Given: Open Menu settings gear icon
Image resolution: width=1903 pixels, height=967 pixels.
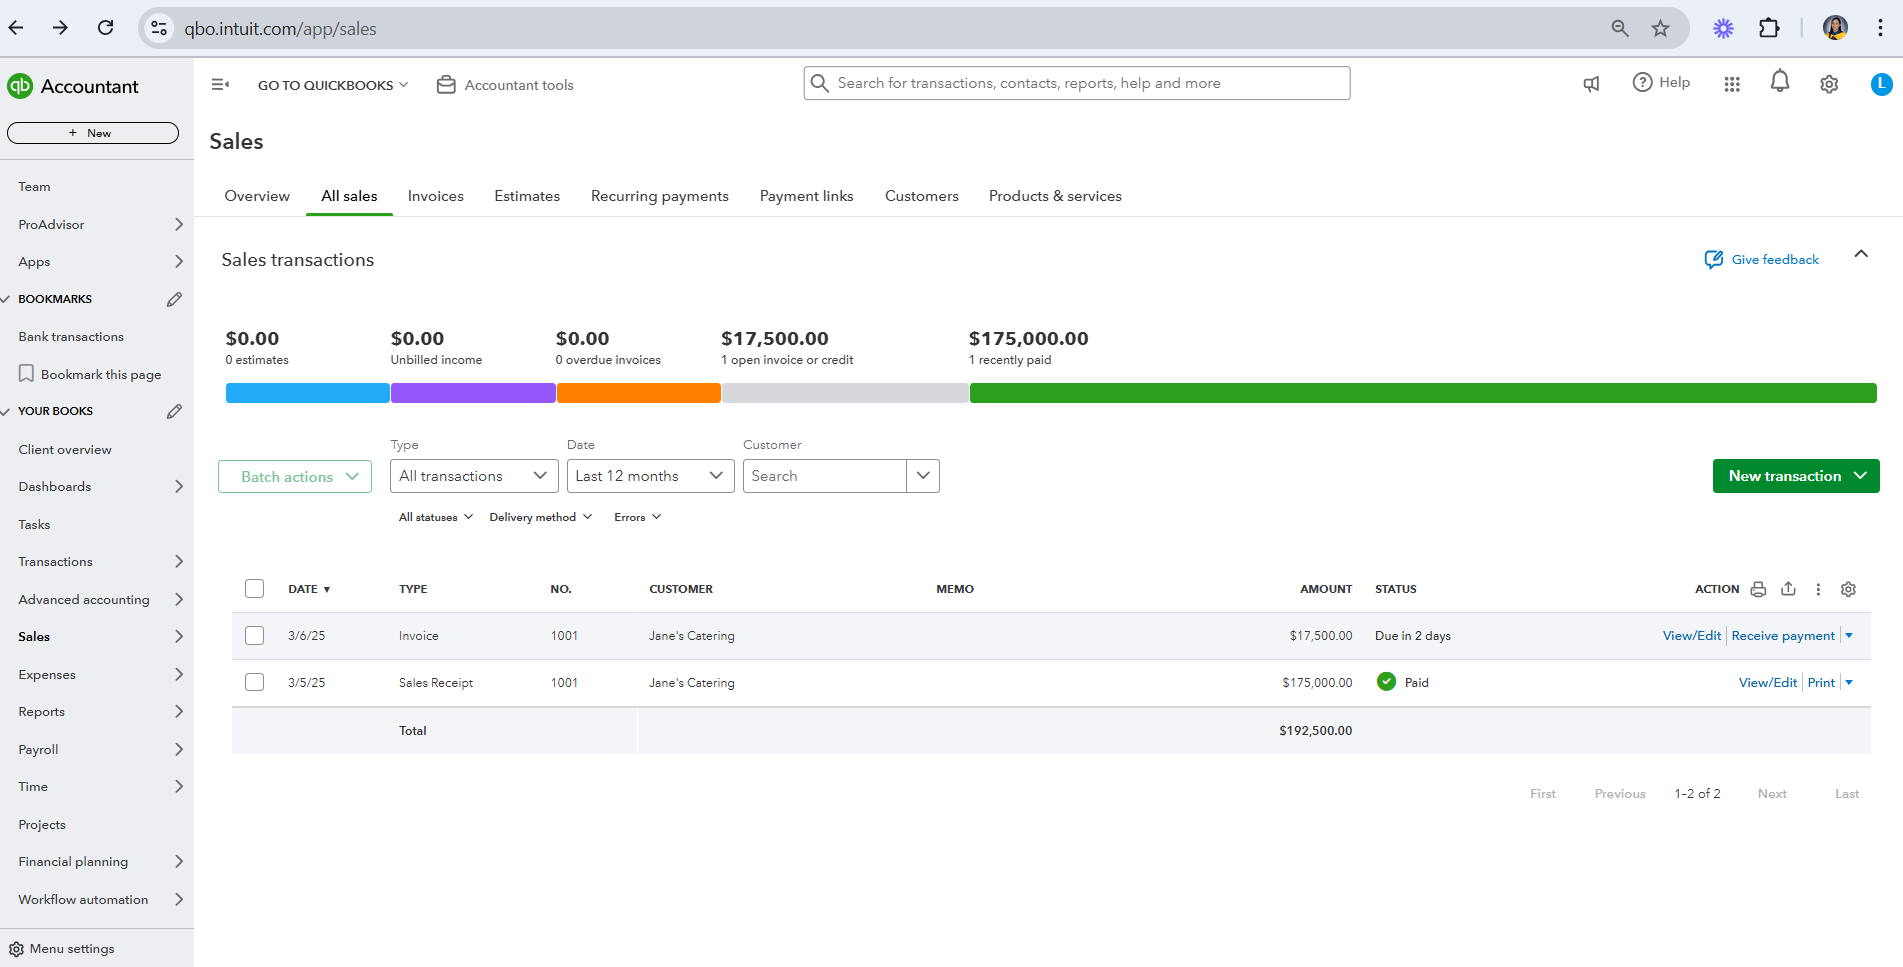Looking at the screenshot, I should (16, 949).
